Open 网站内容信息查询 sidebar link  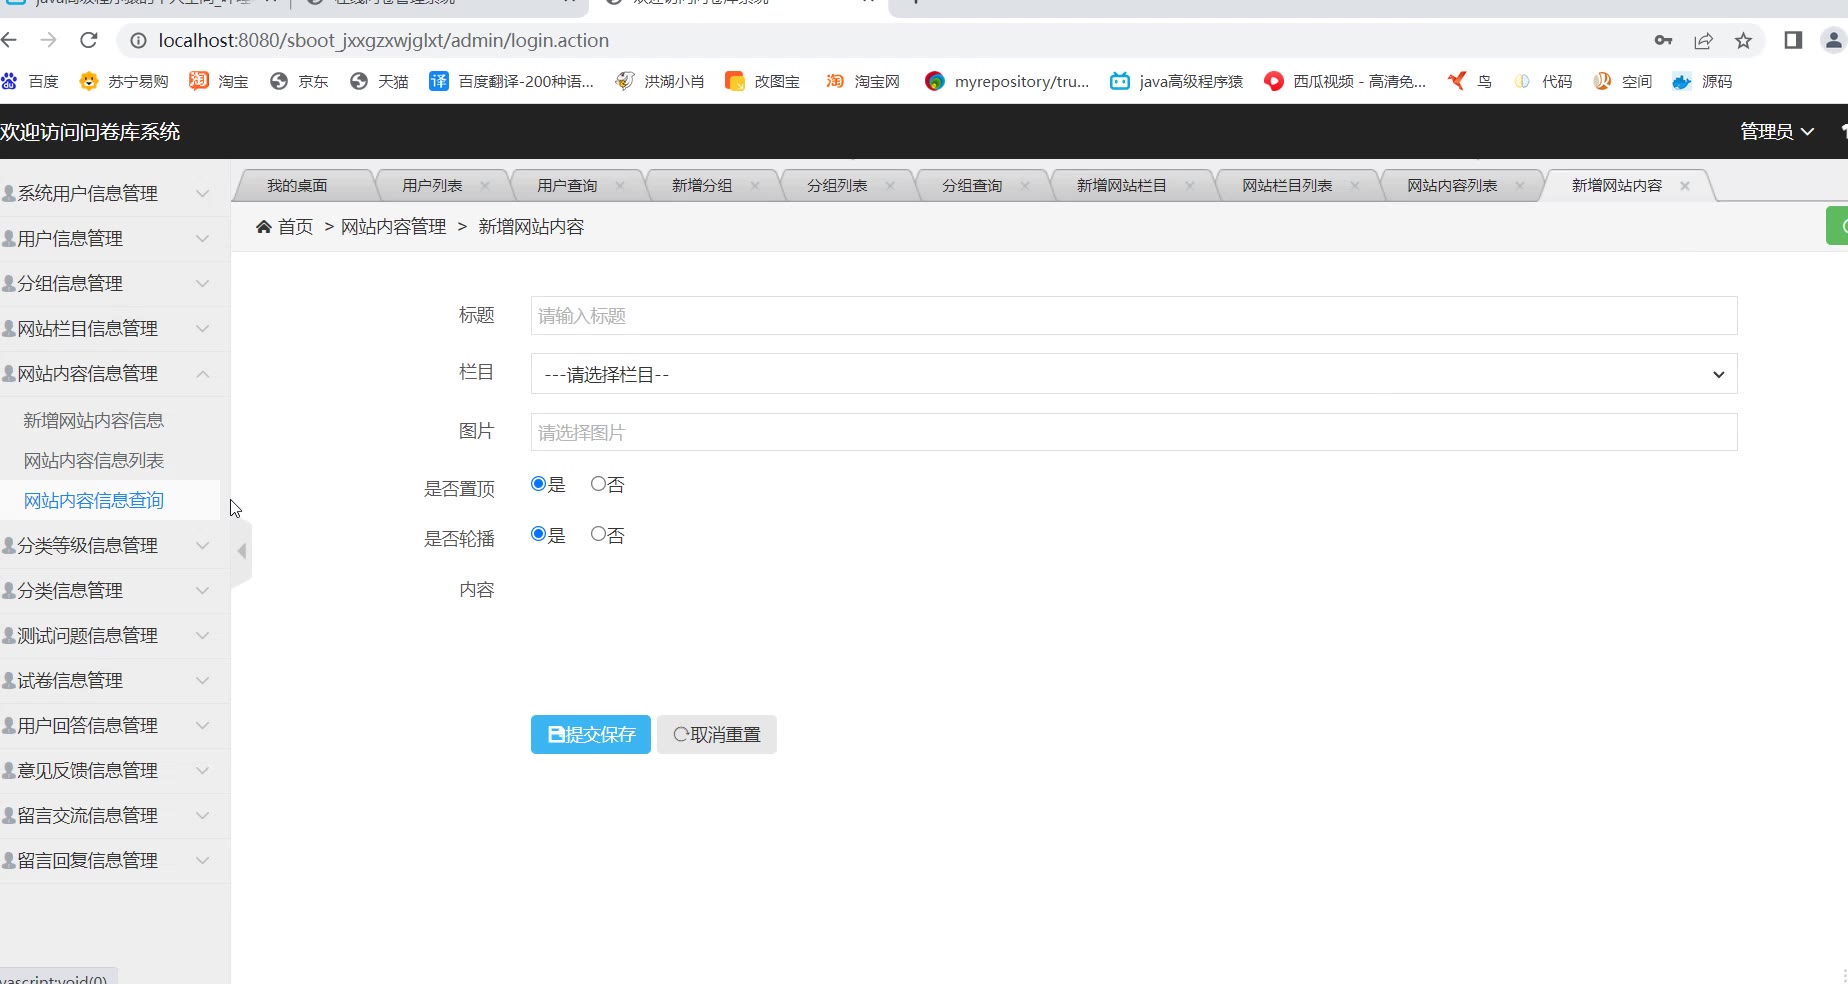(x=94, y=501)
